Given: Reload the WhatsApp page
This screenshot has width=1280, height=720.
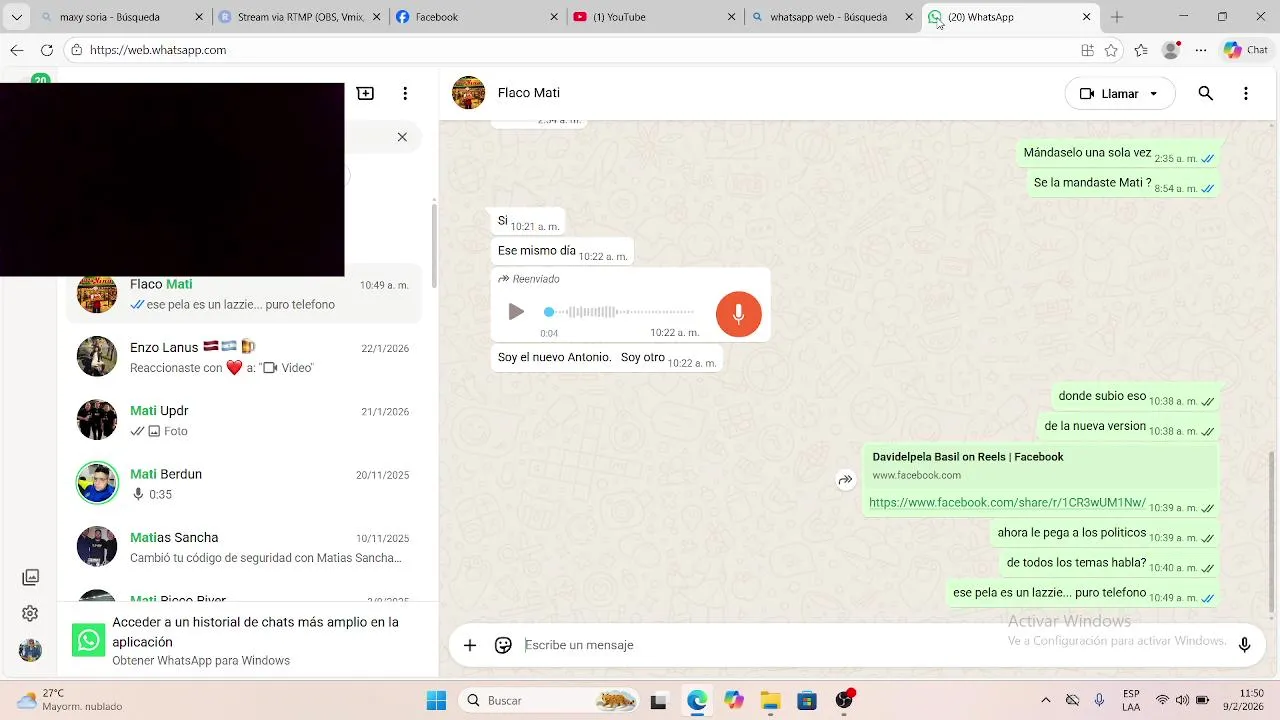Looking at the screenshot, I should pos(47,50).
